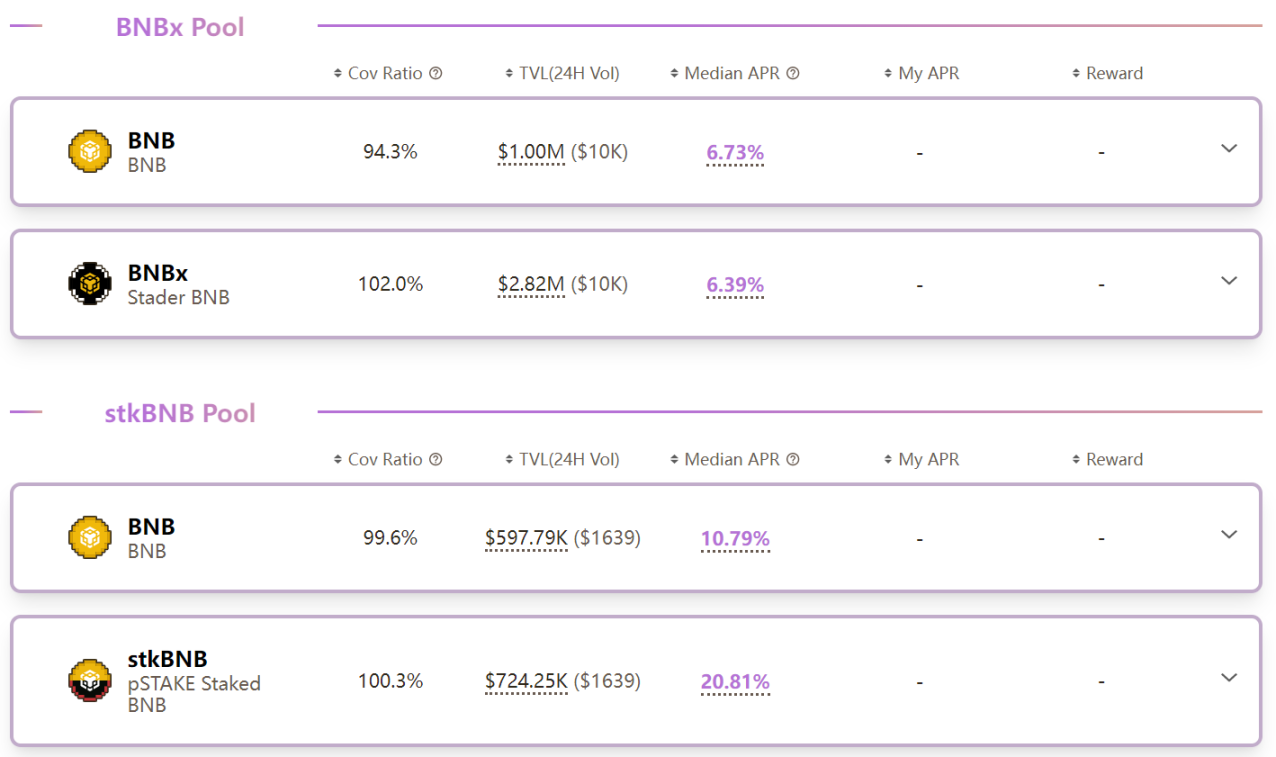Screen dimensions: 1276x757
Task: Expand the BNBx Stader BNB row
Action: click(1229, 281)
